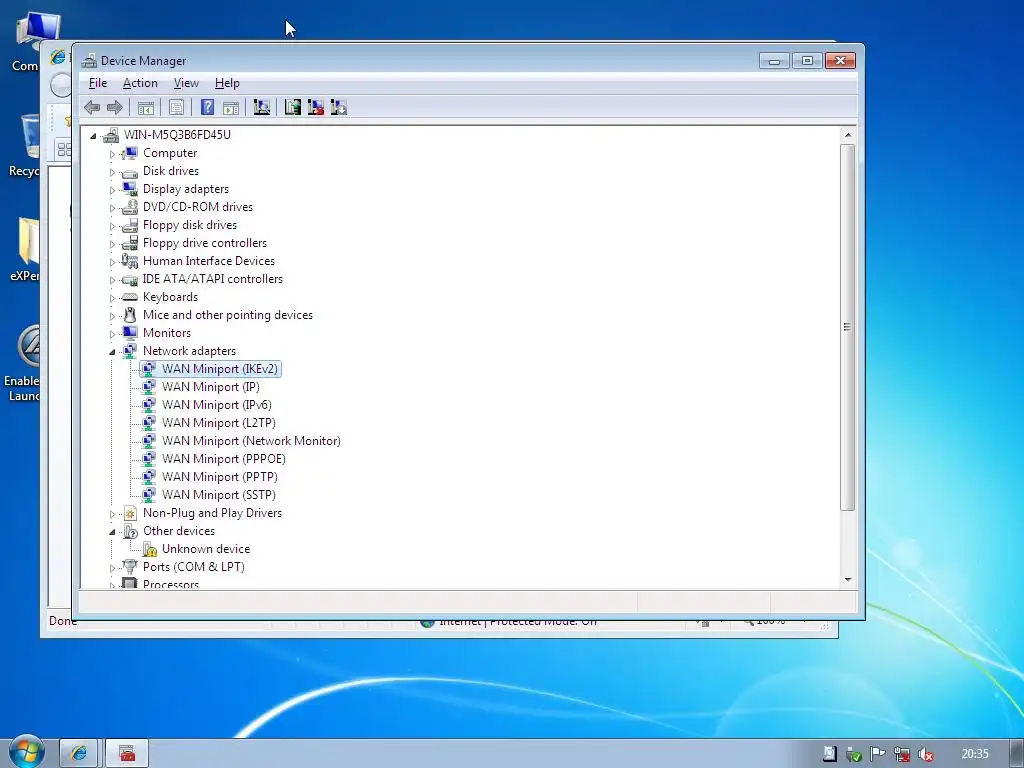The width and height of the screenshot is (1024, 768).
Task: Select Floppy drive controllers label
Action: pyautogui.click(x=205, y=243)
